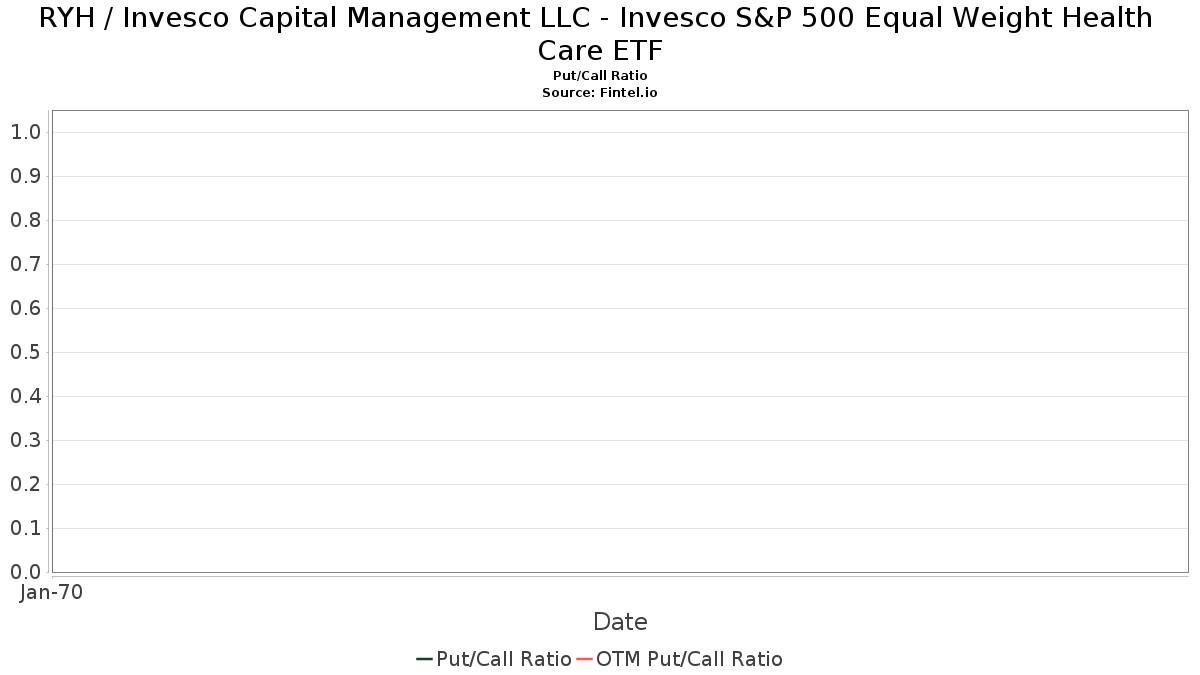The width and height of the screenshot is (1200, 675).
Task: Click the red OTM Put/Call Ratio legend line
Action: pos(584,659)
